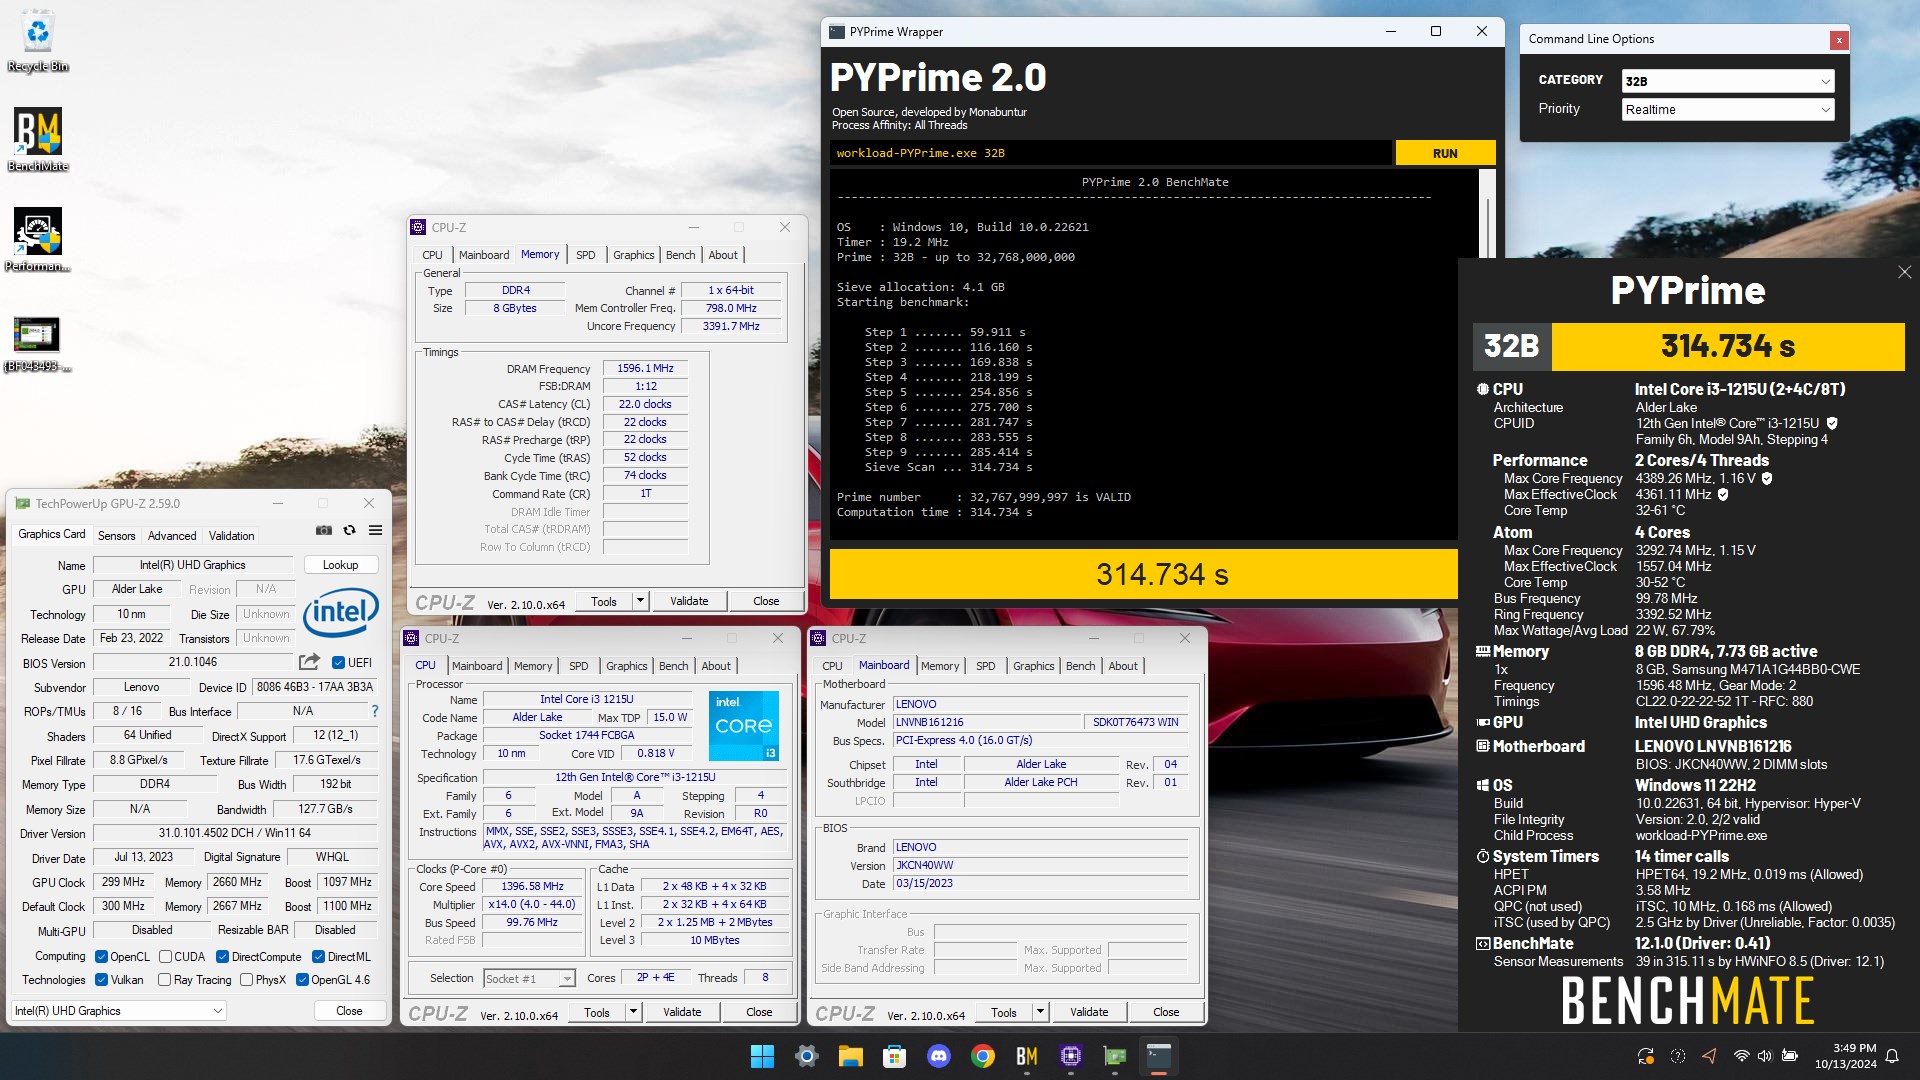Toggle the CUDA checkbox in GPU-Z

(166, 957)
